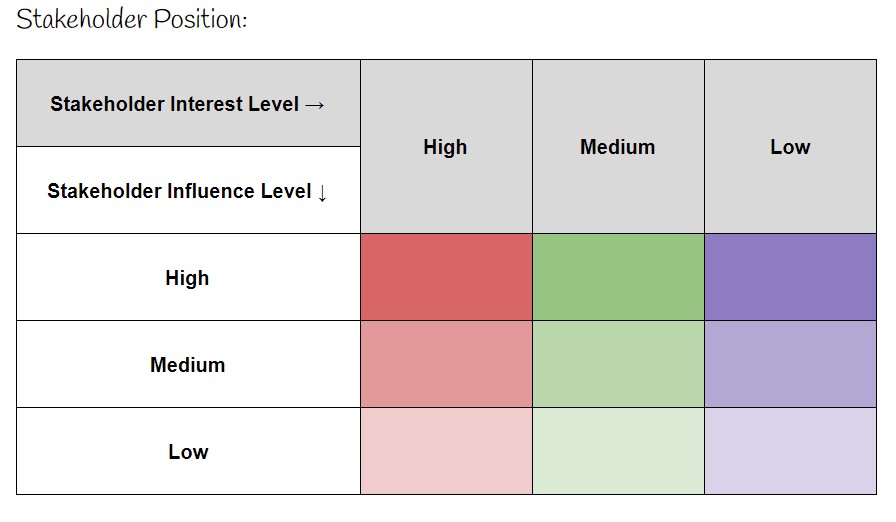Select the Low influence row label
The height and width of the screenshot is (522, 896).
pyautogui.click(x=187, y=452)
